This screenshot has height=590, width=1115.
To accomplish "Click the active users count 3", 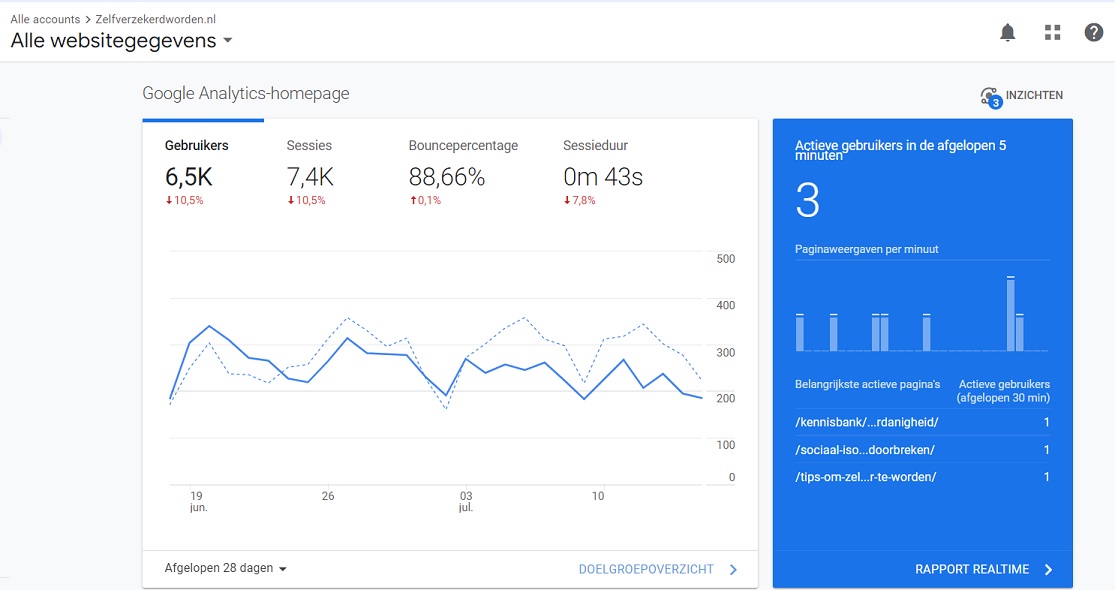I will tap(807, 200).
